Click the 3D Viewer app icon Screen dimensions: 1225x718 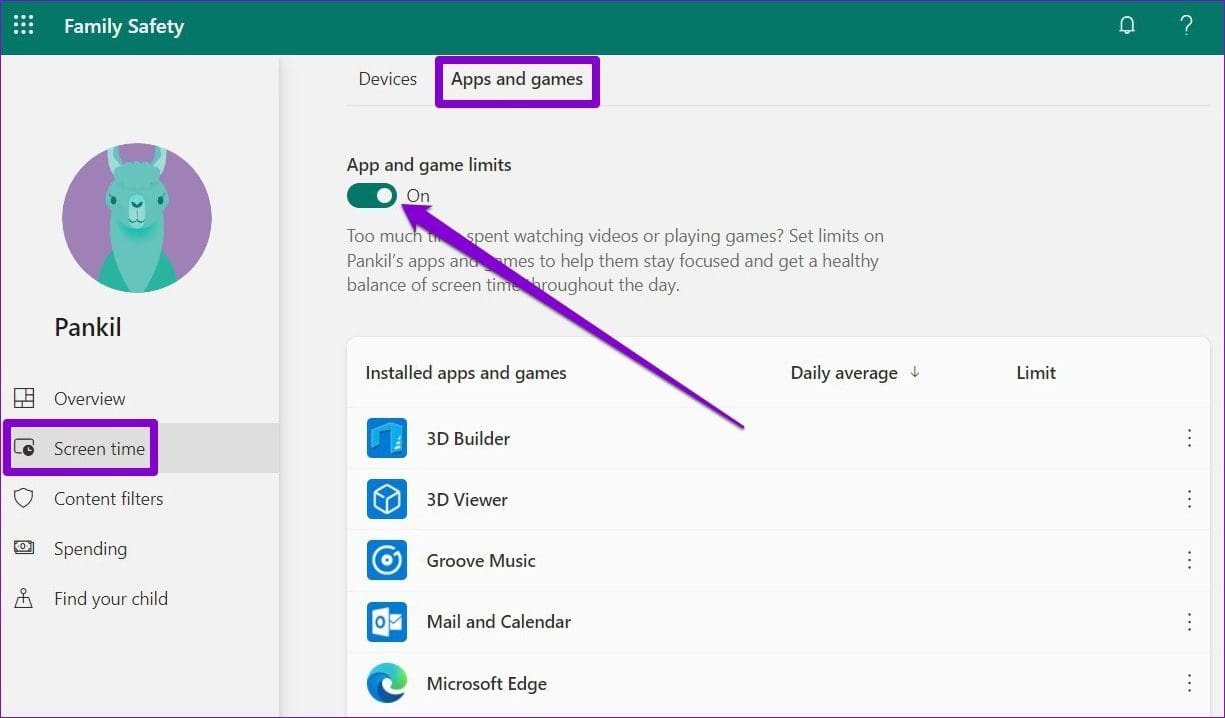click(387, 499)
